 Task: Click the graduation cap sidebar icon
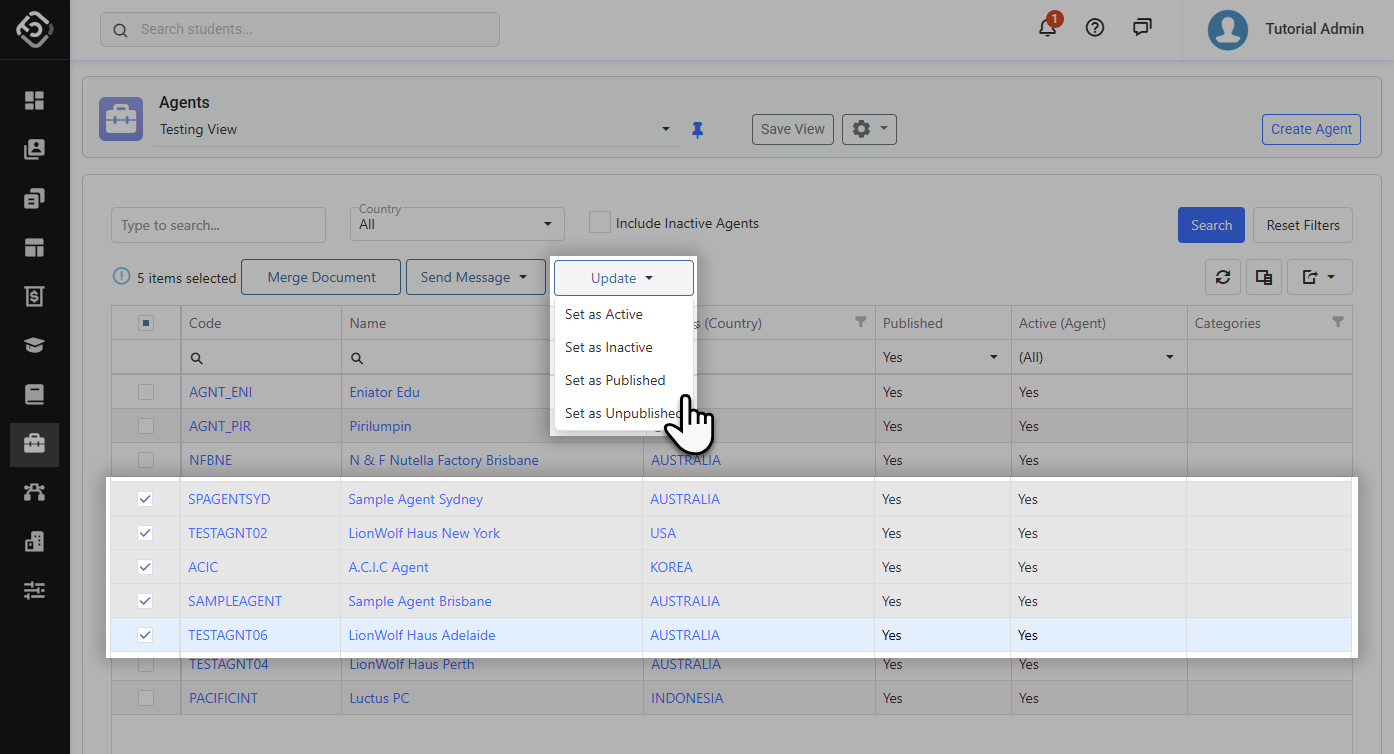coord(35,346)
